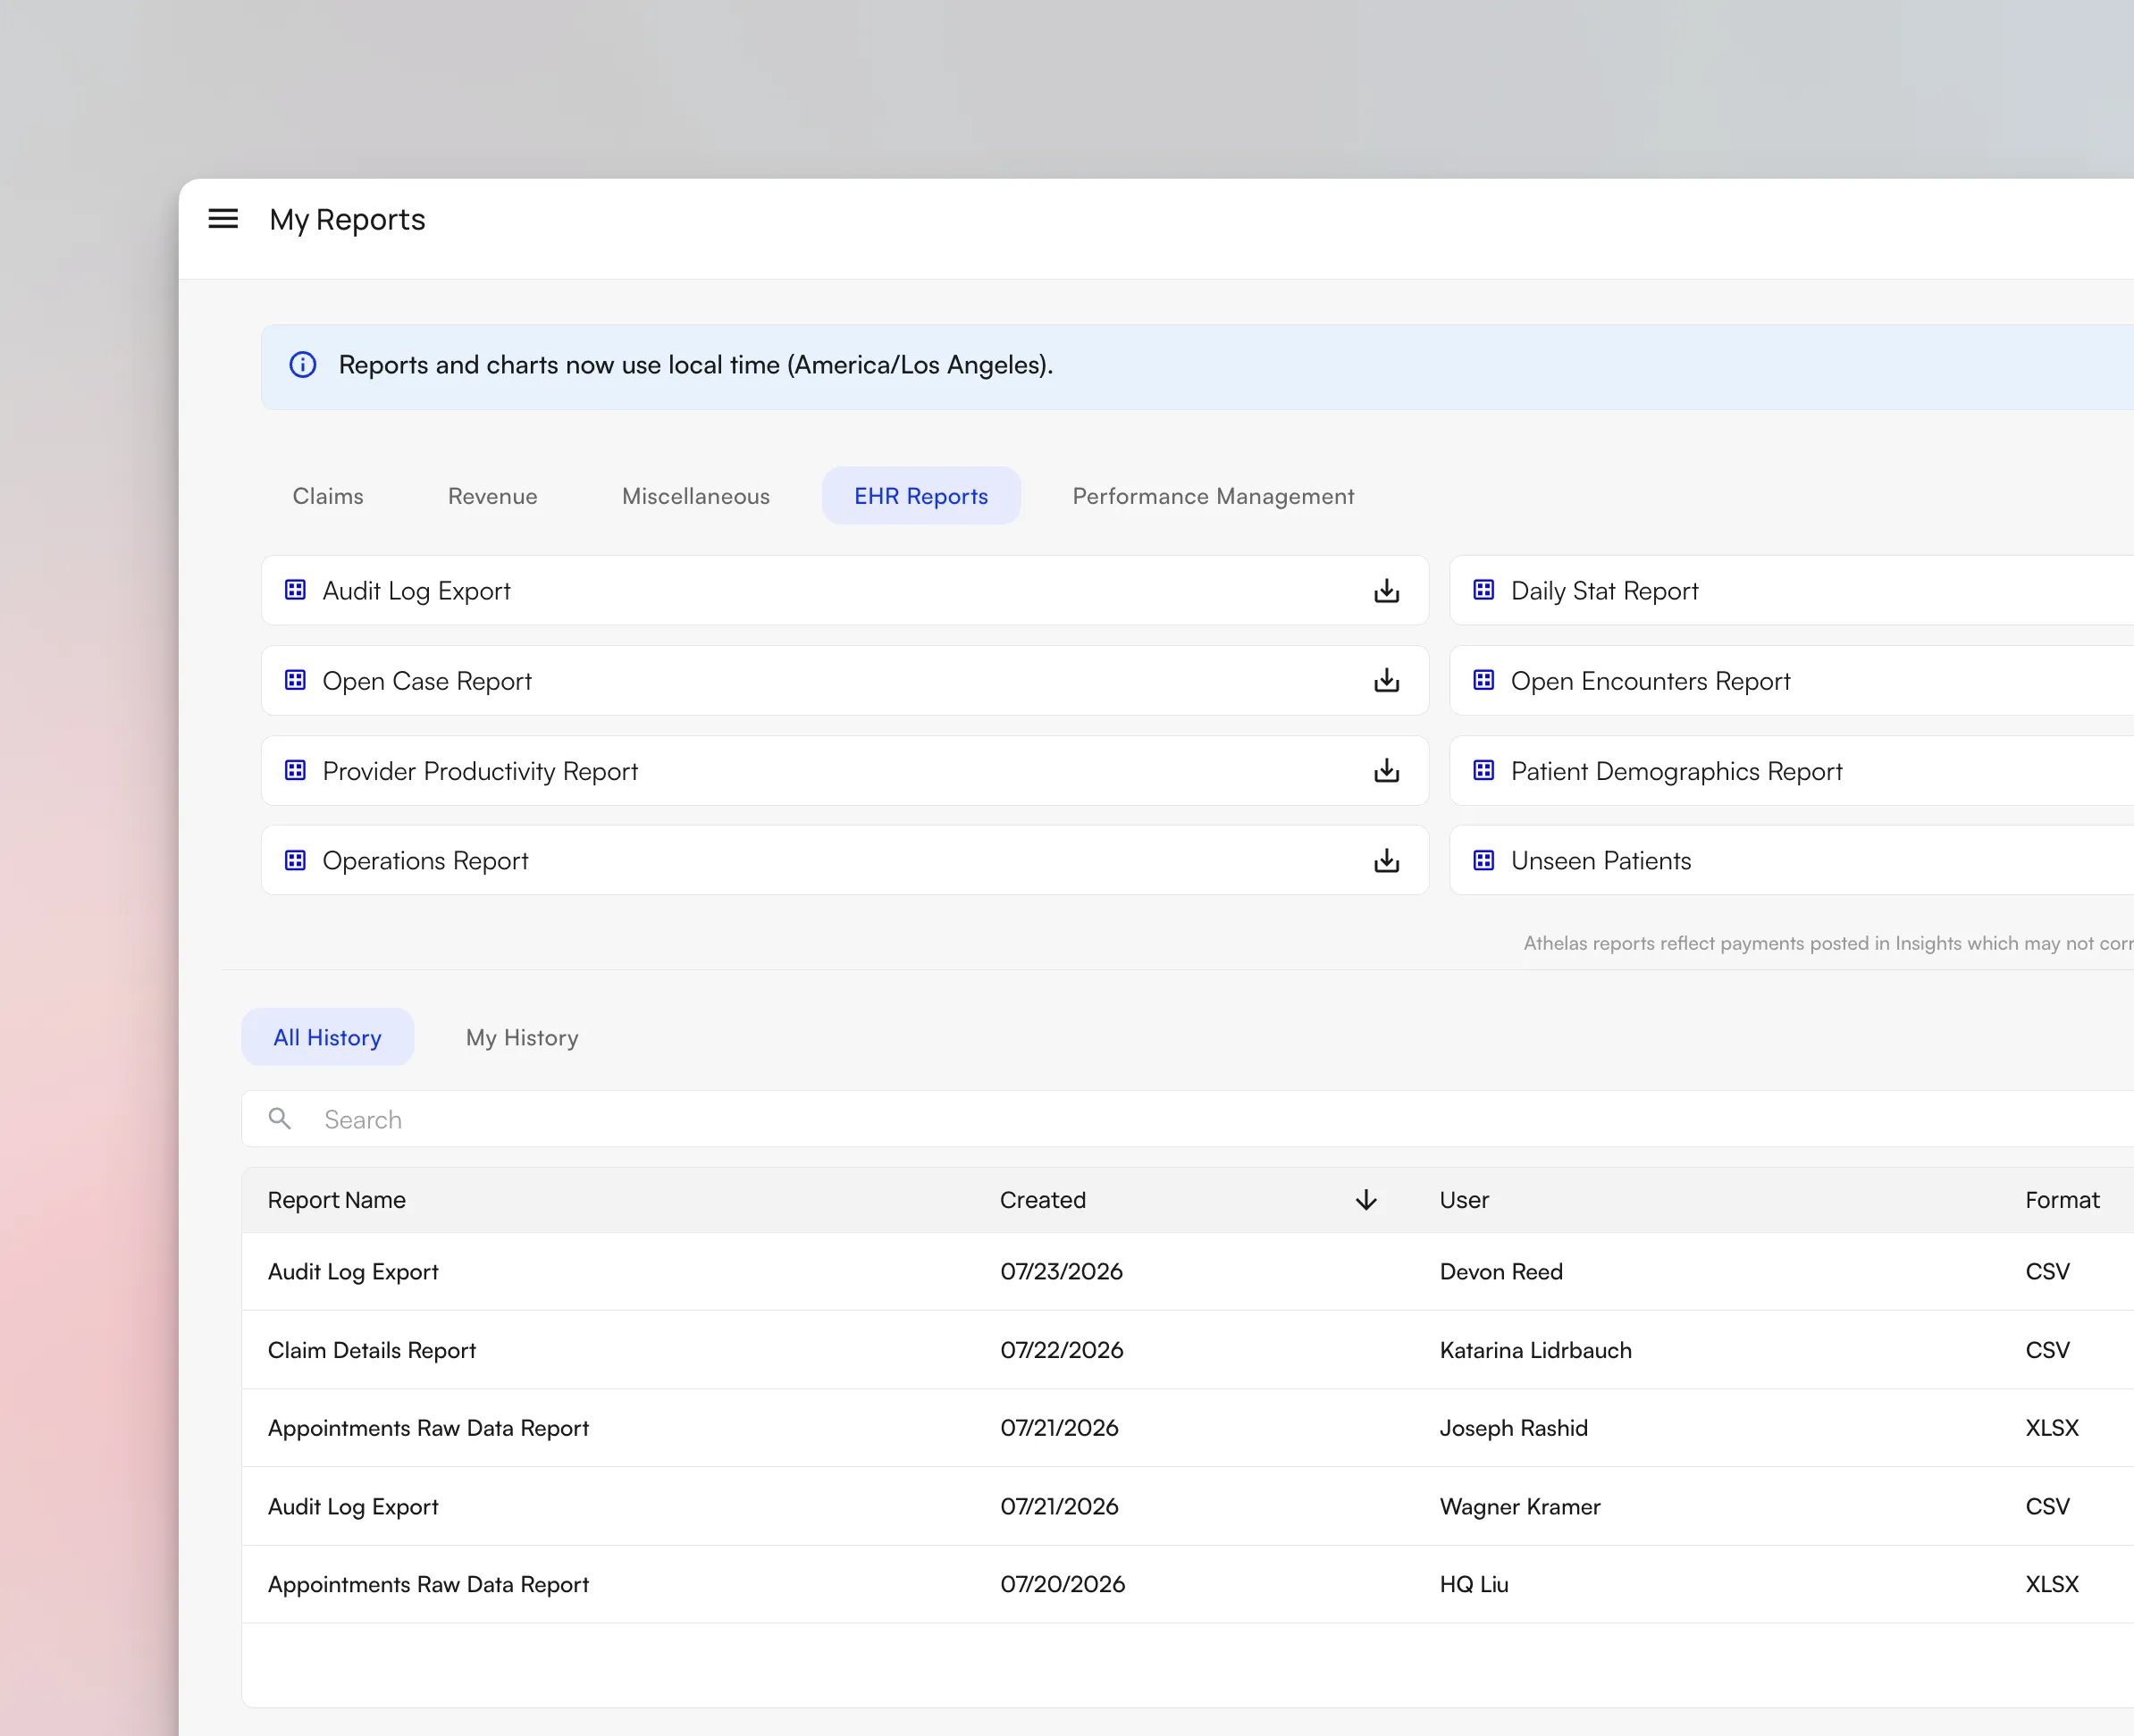
Task: Click user name Wagner Kramer
Action: coord(1520,1507)
